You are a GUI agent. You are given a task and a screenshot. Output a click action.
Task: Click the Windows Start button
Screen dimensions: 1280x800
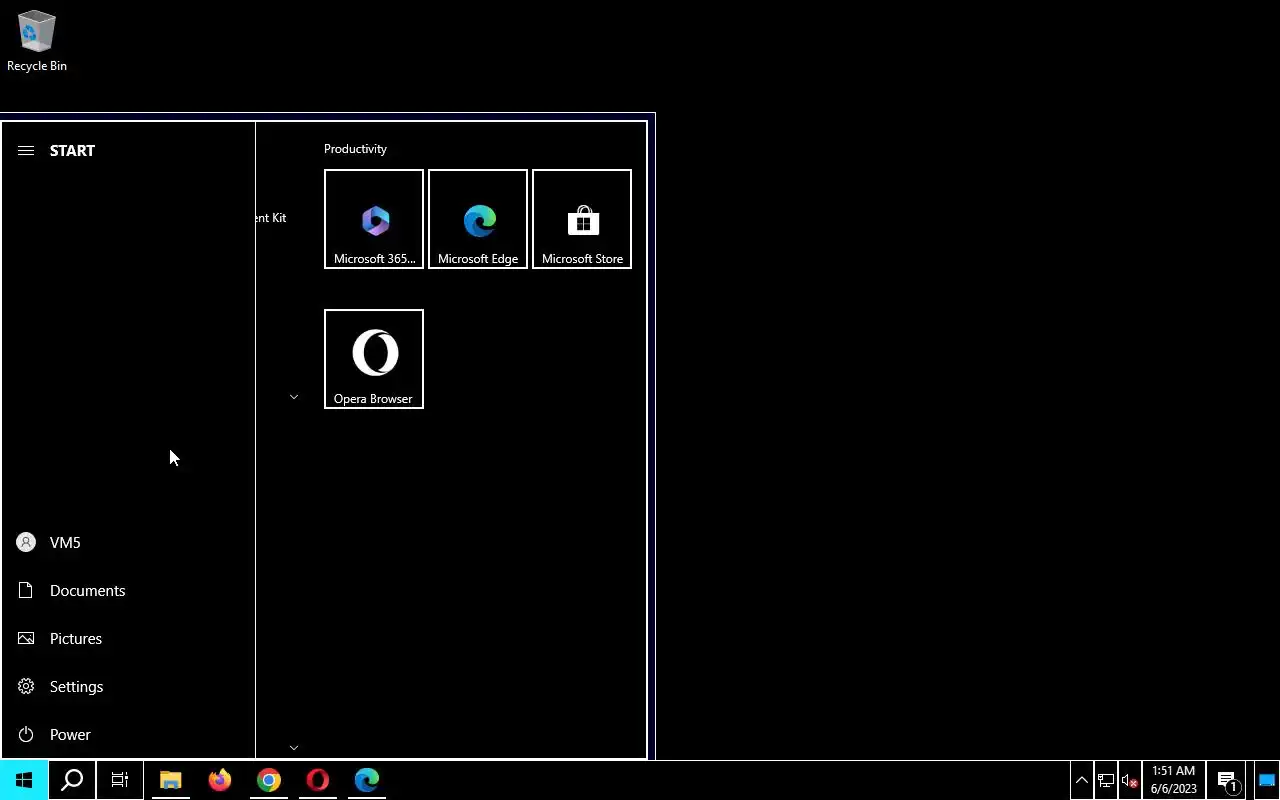pos(24,780)
